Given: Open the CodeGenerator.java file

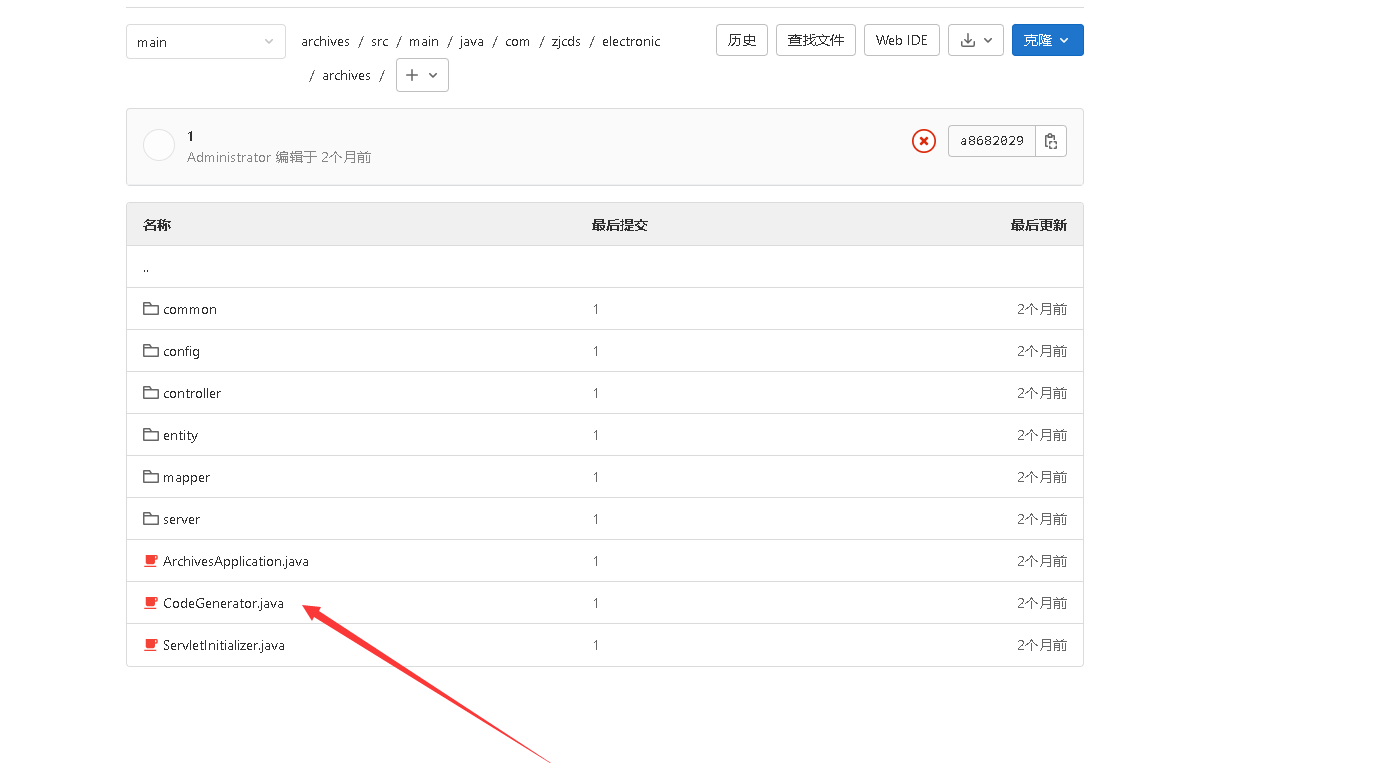Looking at the screenshot, I should click(x=223, y=603).
